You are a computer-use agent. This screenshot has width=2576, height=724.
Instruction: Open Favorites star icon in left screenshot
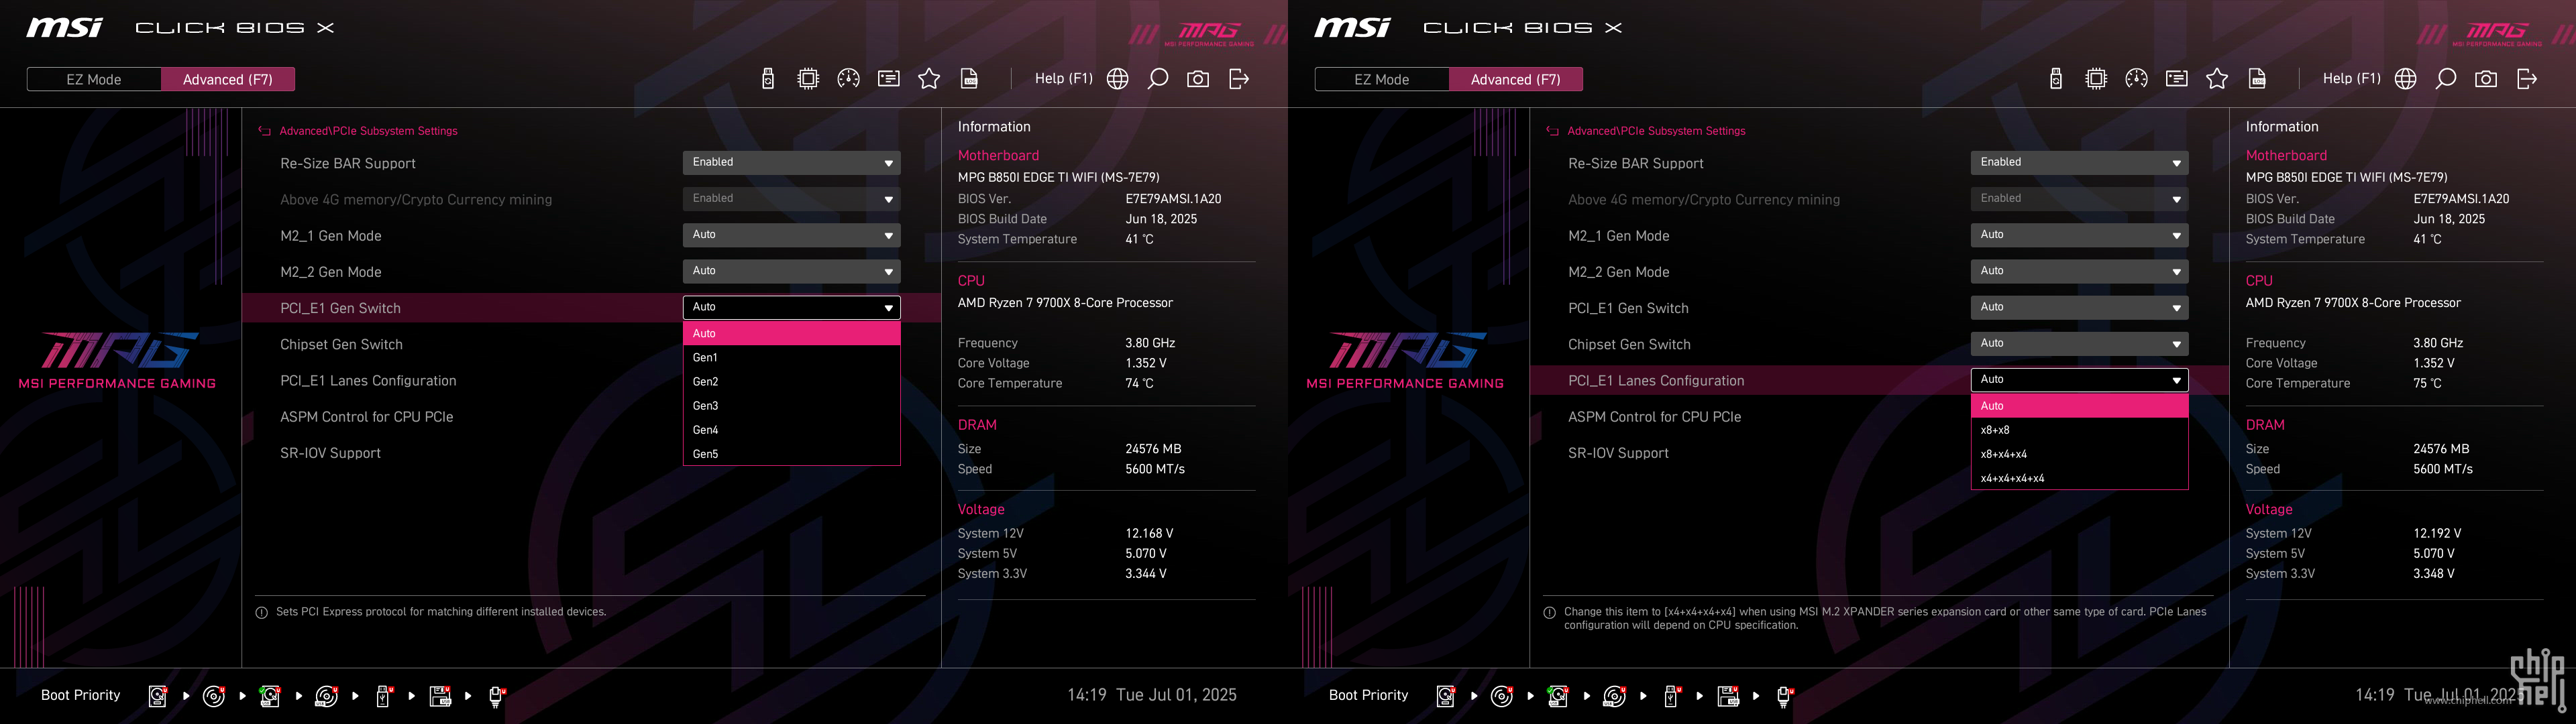(x=929, y=79)
